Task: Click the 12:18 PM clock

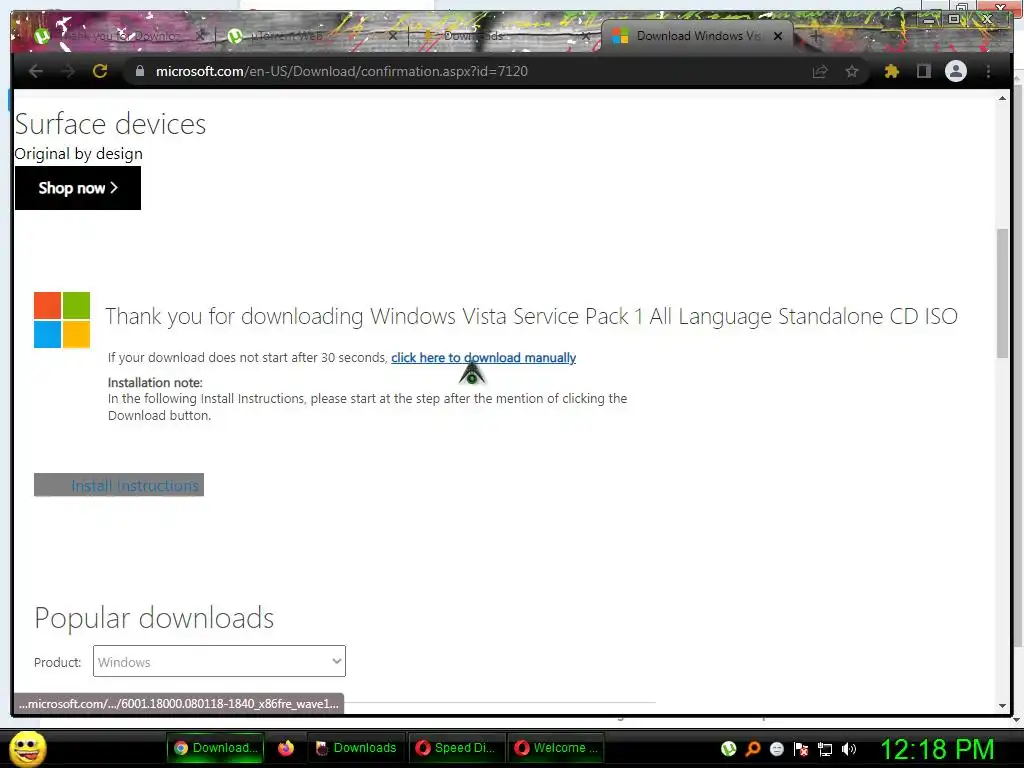Action: tap(938, 749)
